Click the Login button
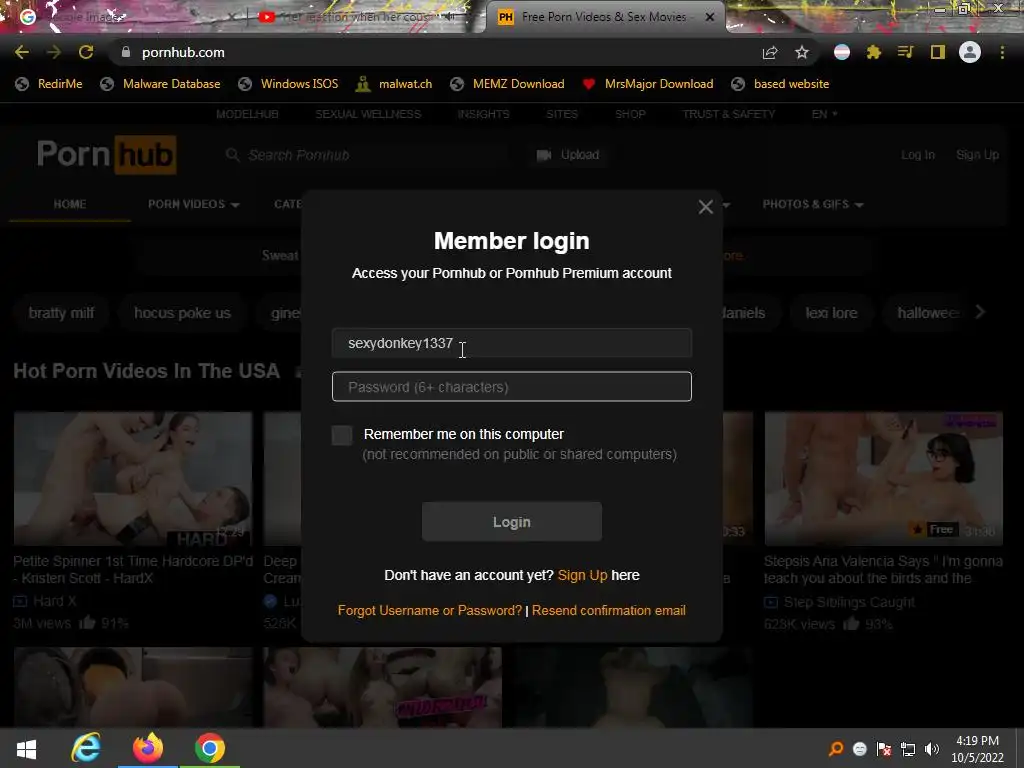Image resolution: width=1024 pixels, height=768 pixels. [511, 522]
